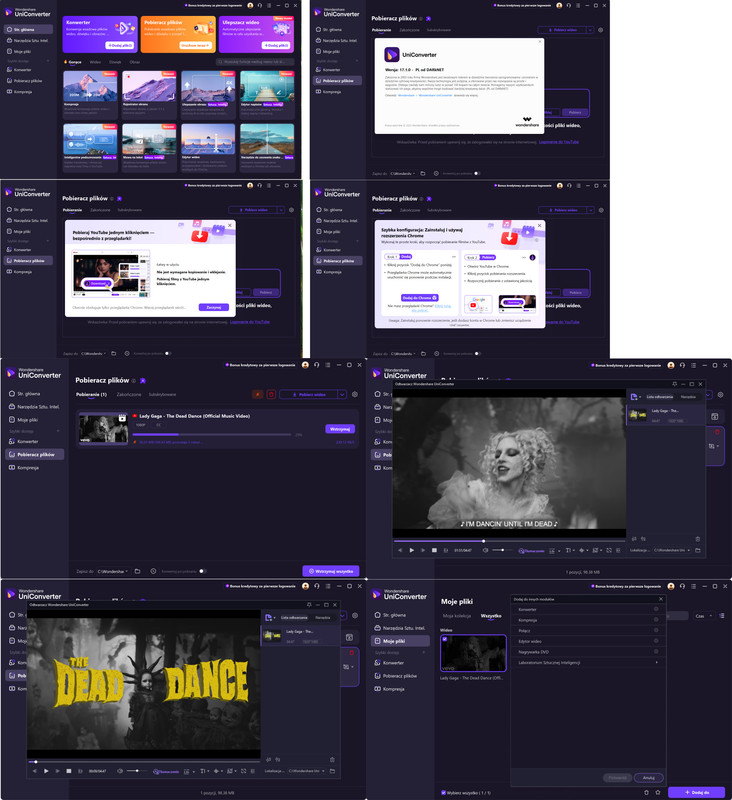Open the Czas sort dropdown in Moje pliki

click(704, 616)
